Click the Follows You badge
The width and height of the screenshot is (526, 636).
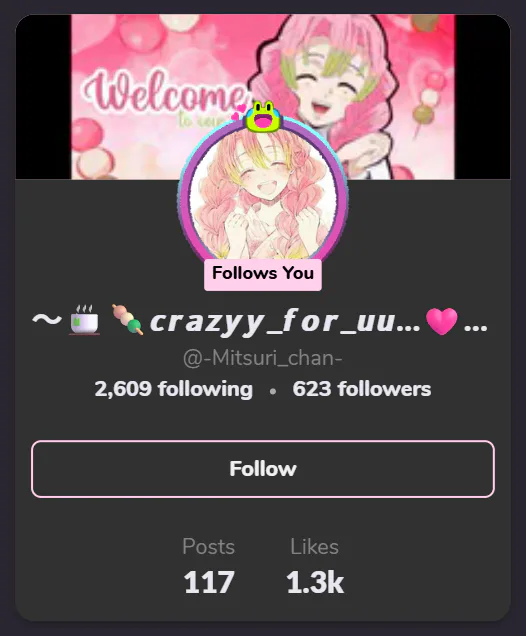click(x=263, y=275)
